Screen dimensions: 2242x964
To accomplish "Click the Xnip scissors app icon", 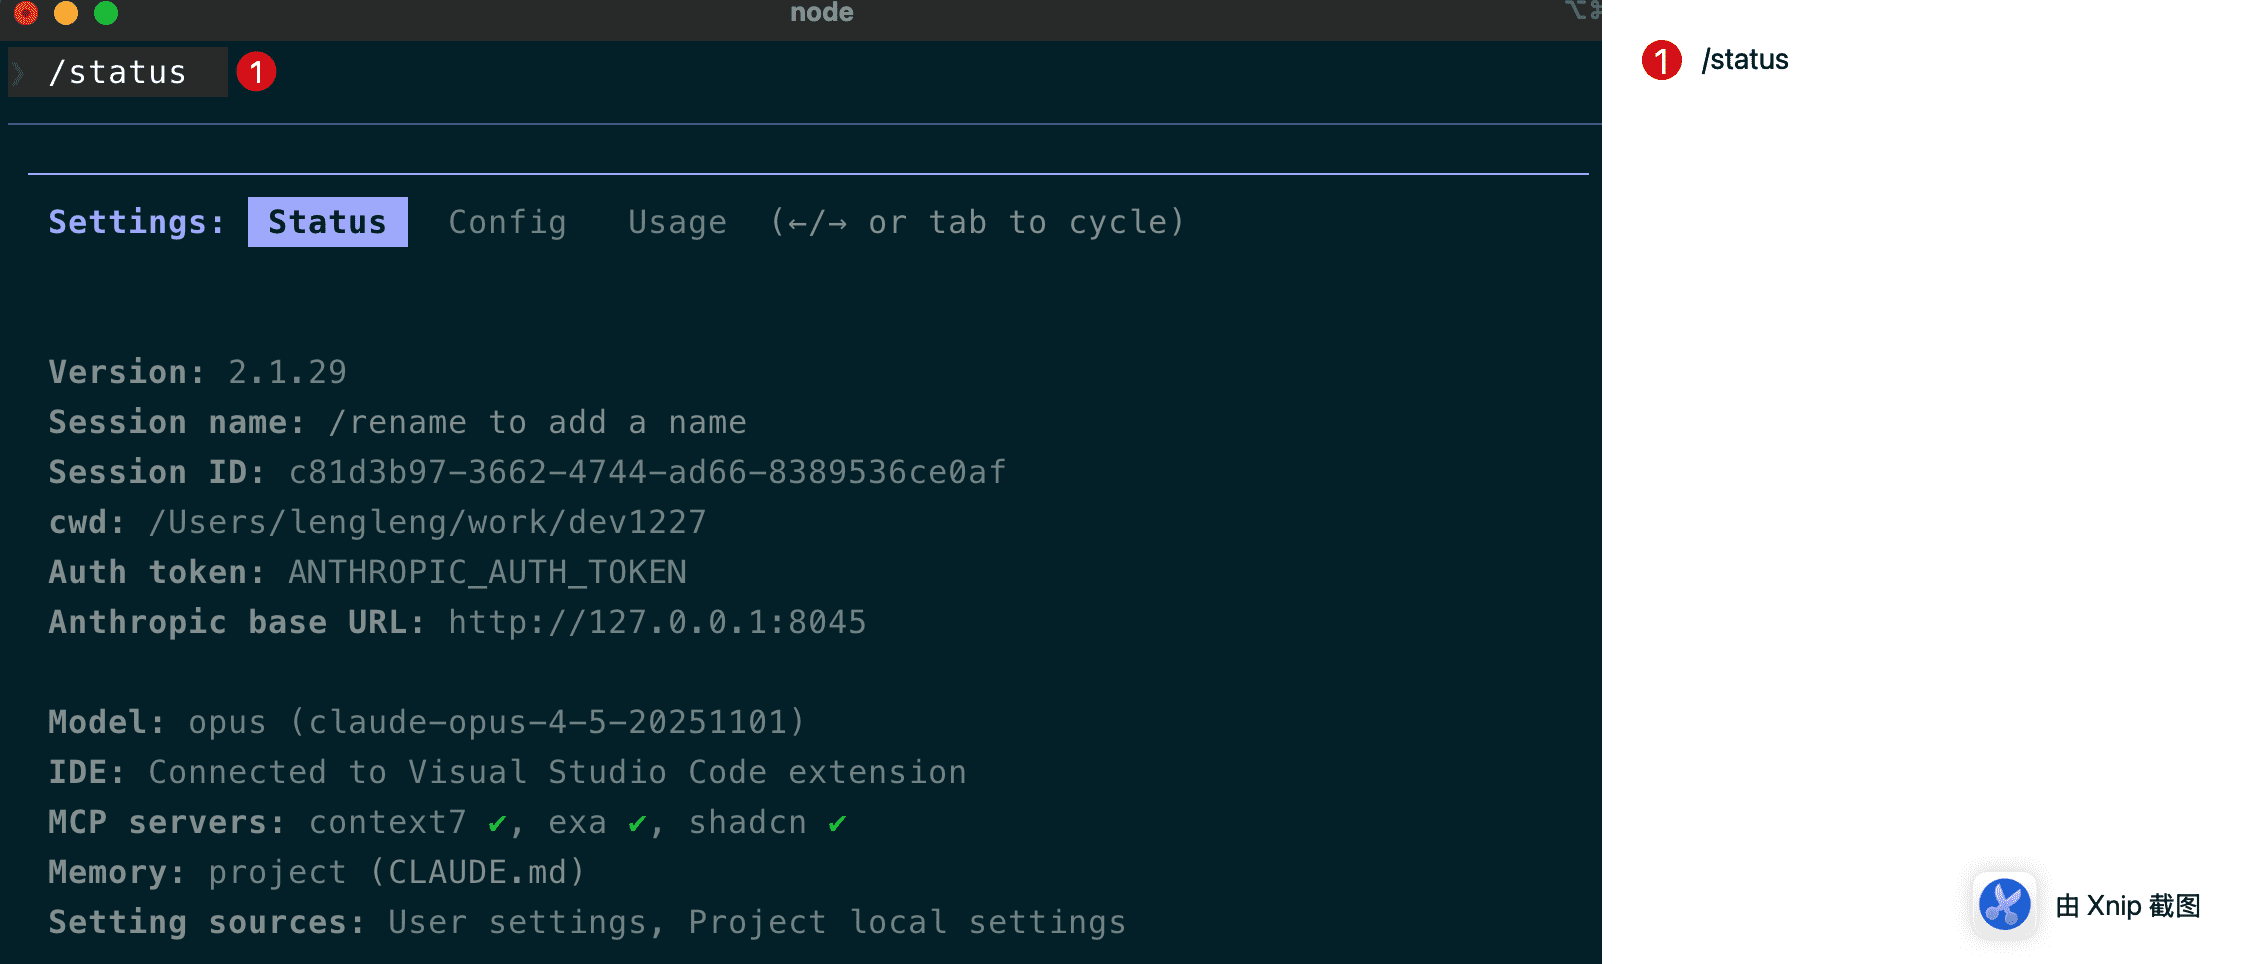I will click(x=2004, y=905).
